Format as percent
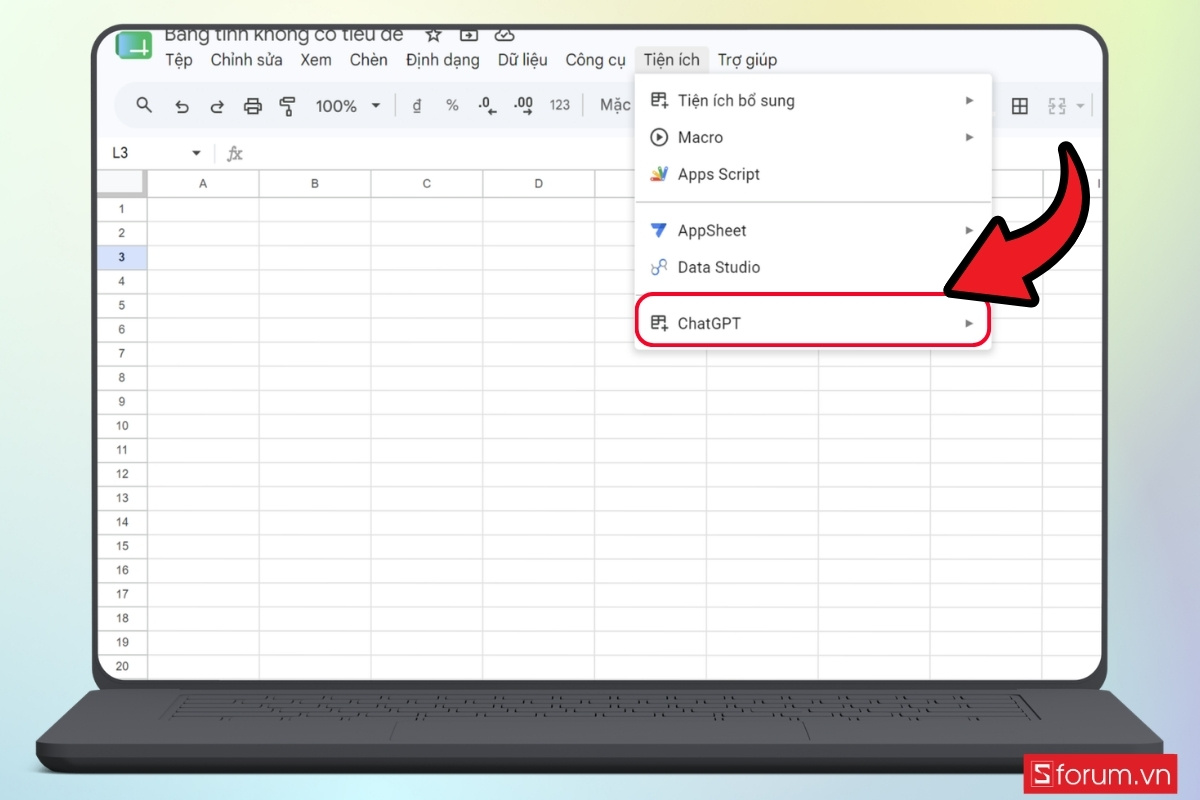This screenshot has height=800, width=1200. tap(452, 105)
